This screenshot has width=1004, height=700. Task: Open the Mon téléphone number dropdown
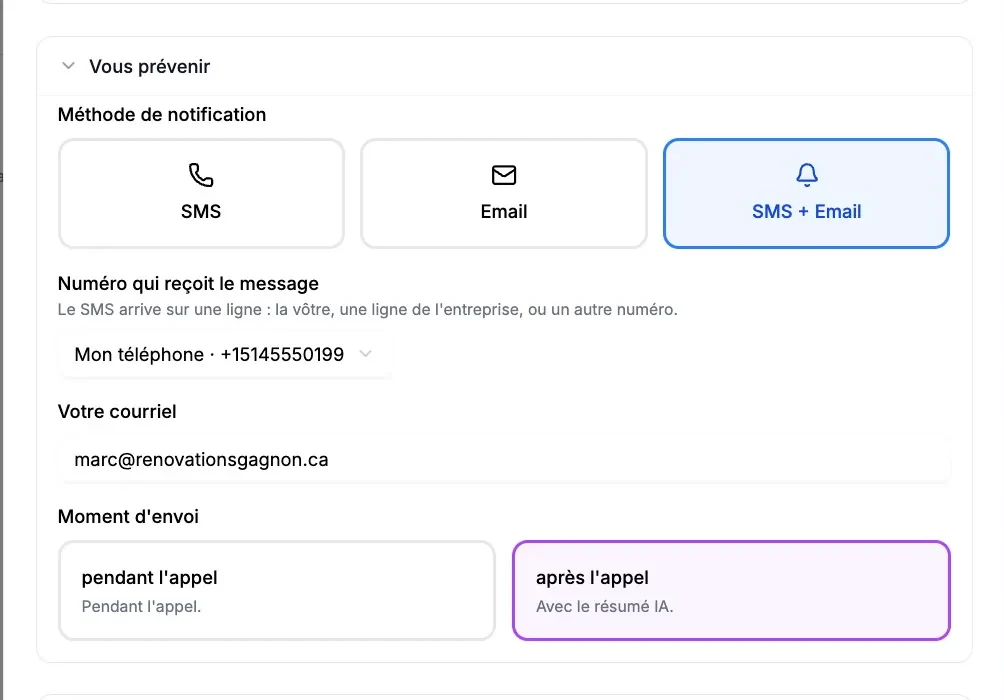224,354
